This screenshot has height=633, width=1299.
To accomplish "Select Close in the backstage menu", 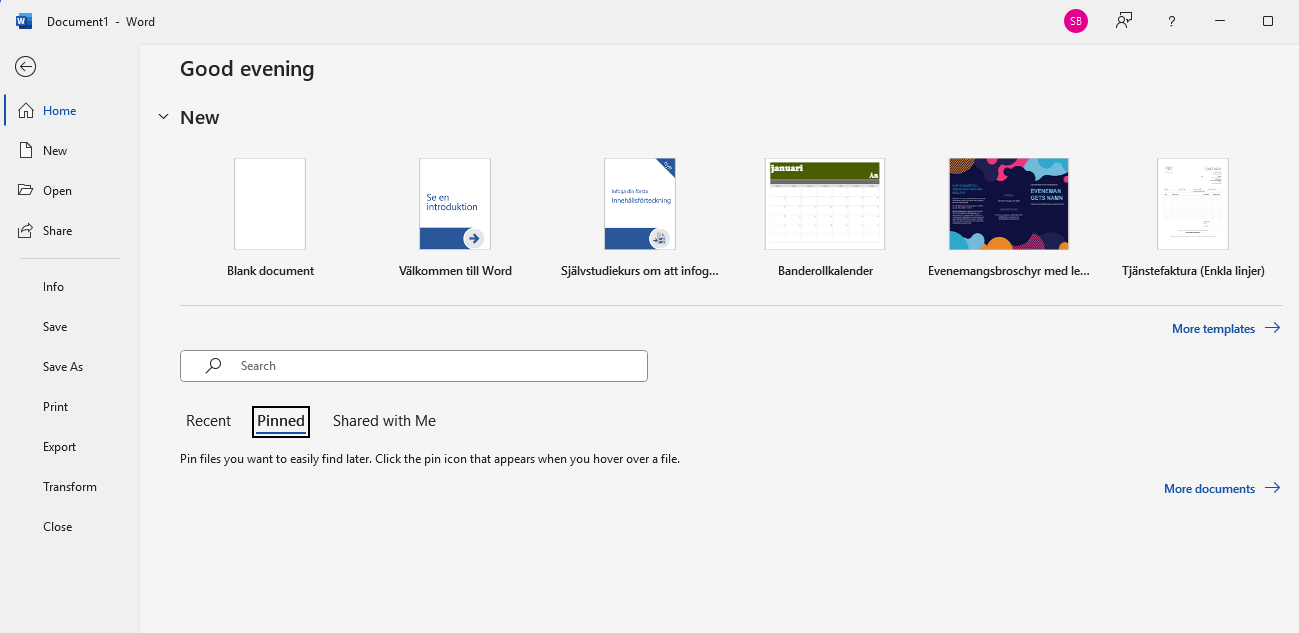I will 58,526.
